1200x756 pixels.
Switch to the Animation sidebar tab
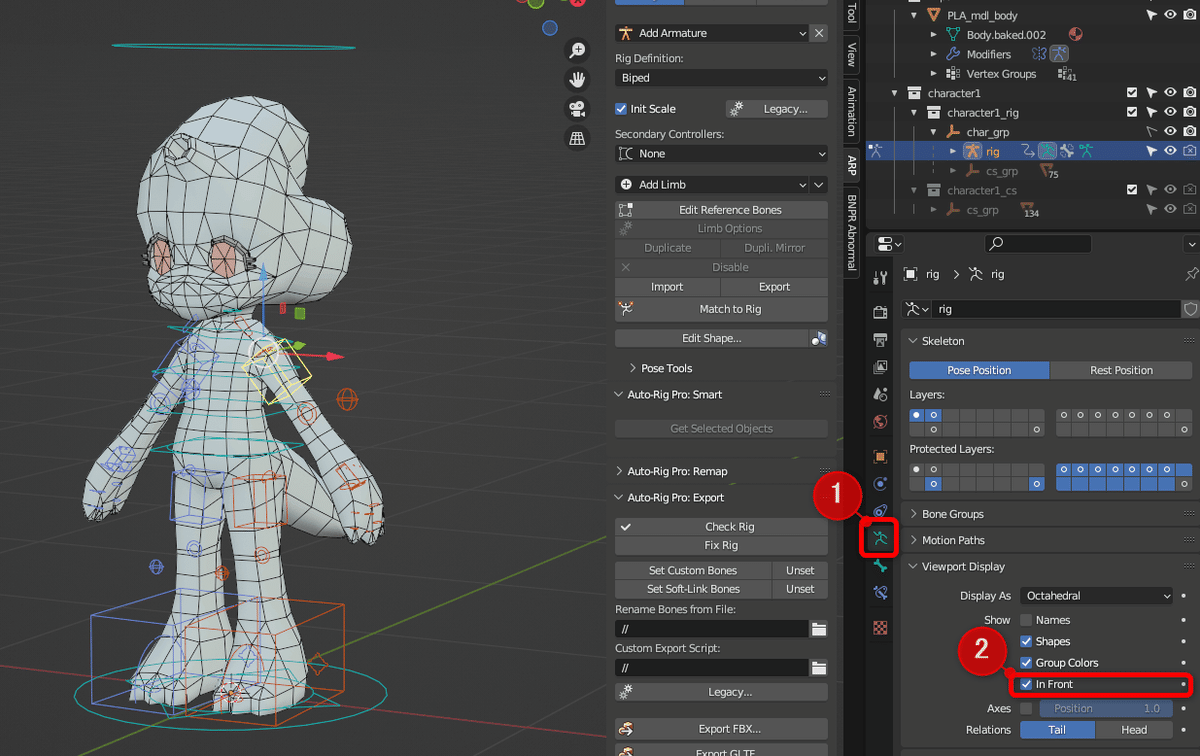851,111
